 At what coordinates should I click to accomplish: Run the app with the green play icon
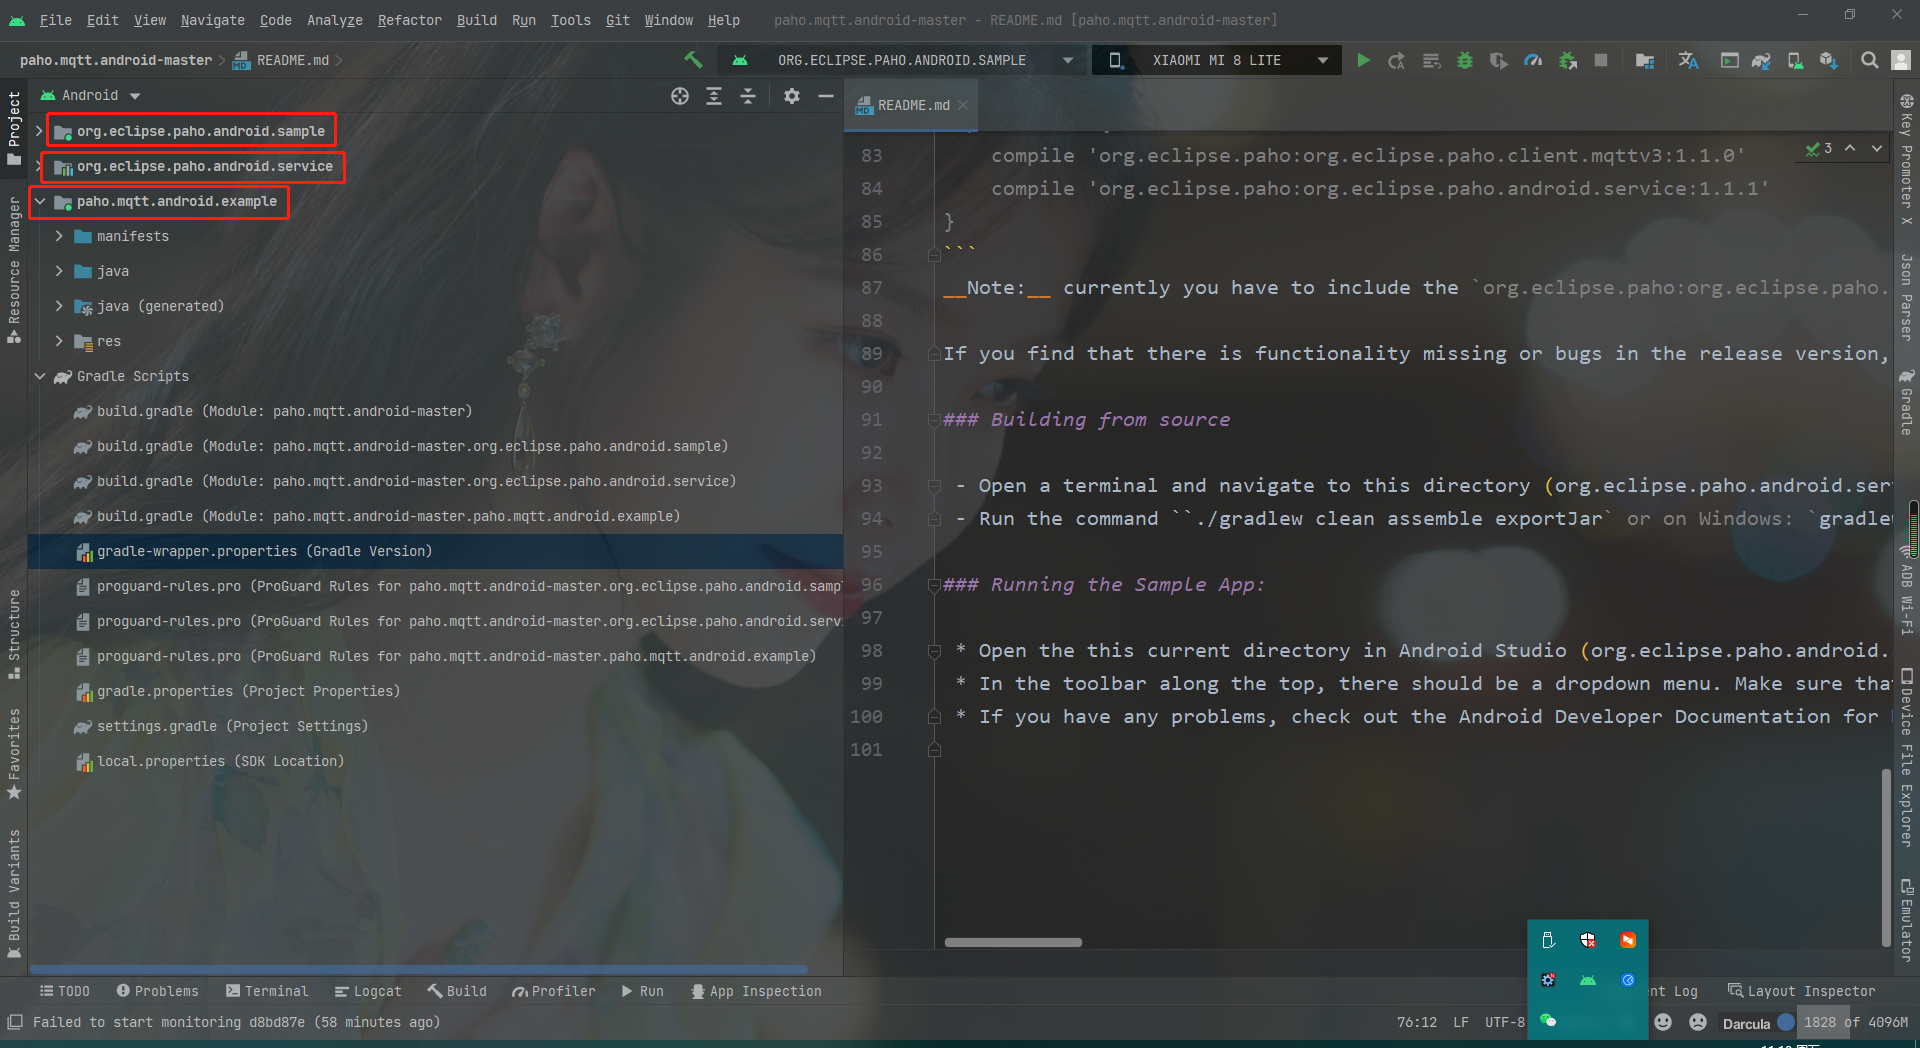(x=1363, y=60)
